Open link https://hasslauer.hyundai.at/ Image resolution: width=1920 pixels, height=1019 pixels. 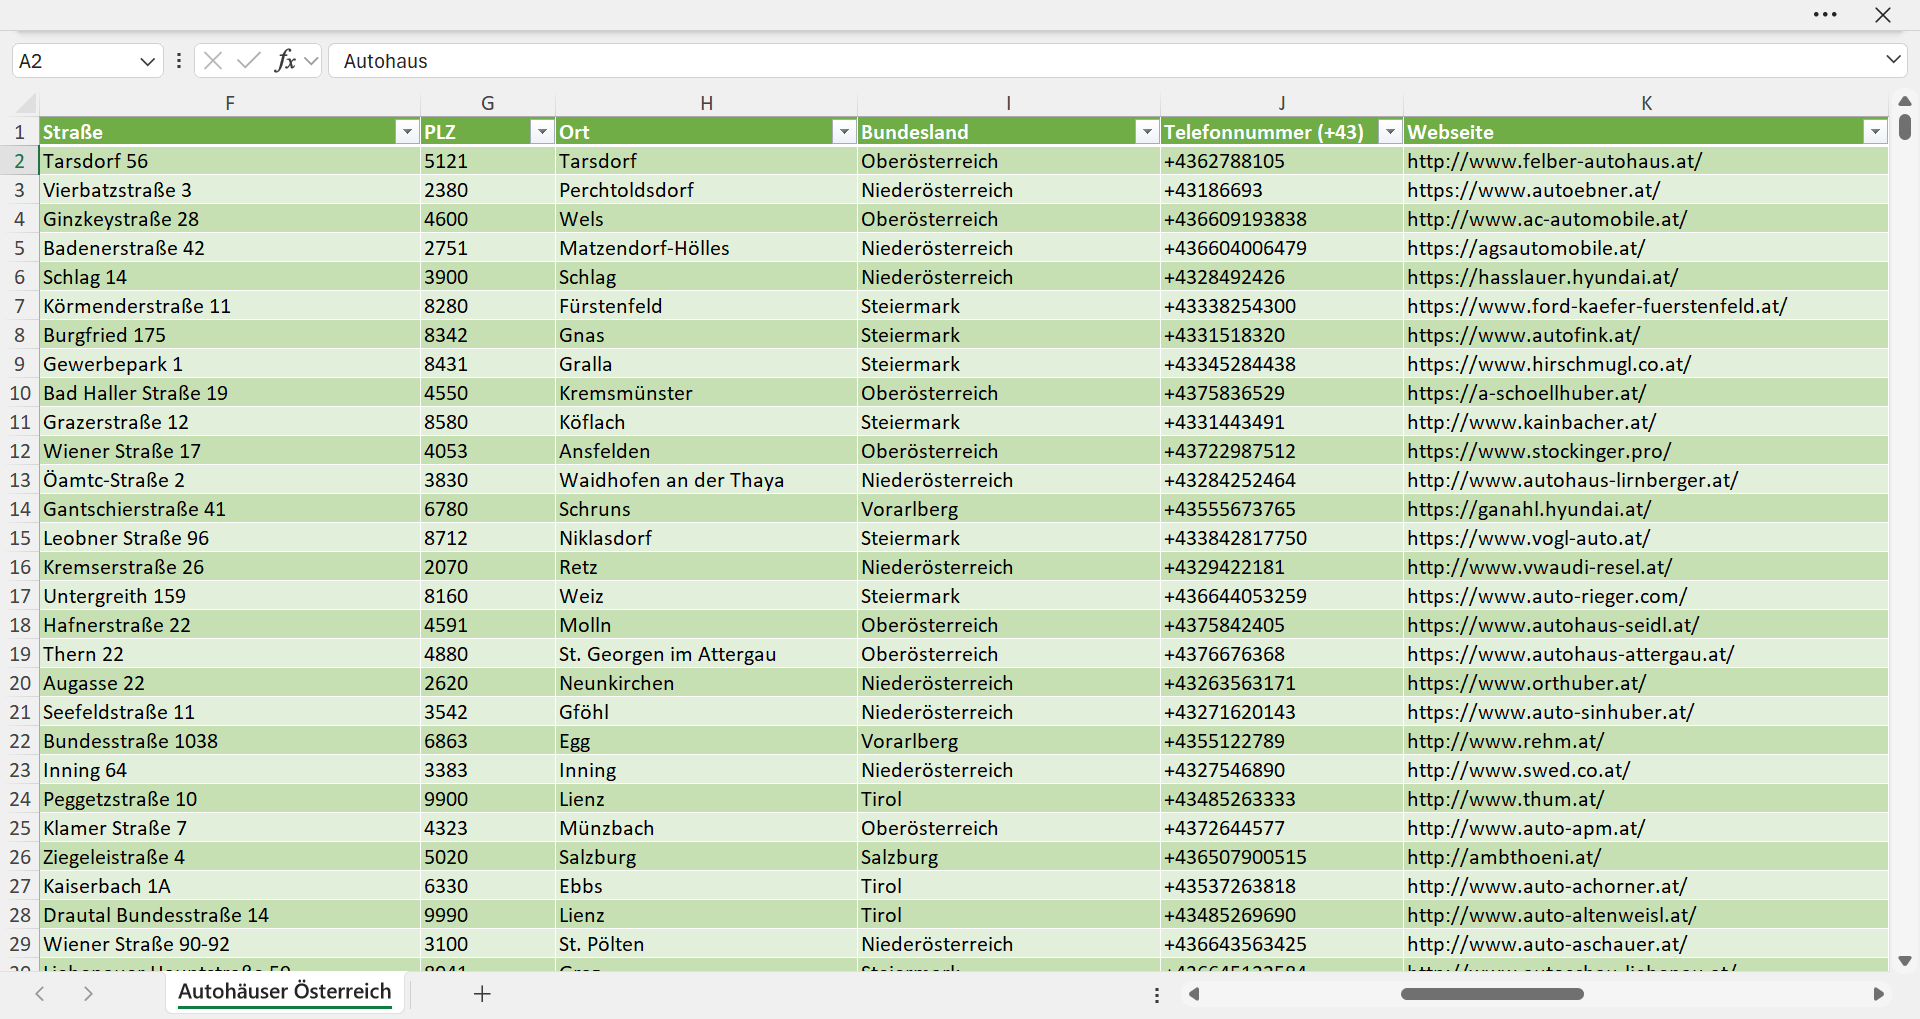click(1542, 277)
